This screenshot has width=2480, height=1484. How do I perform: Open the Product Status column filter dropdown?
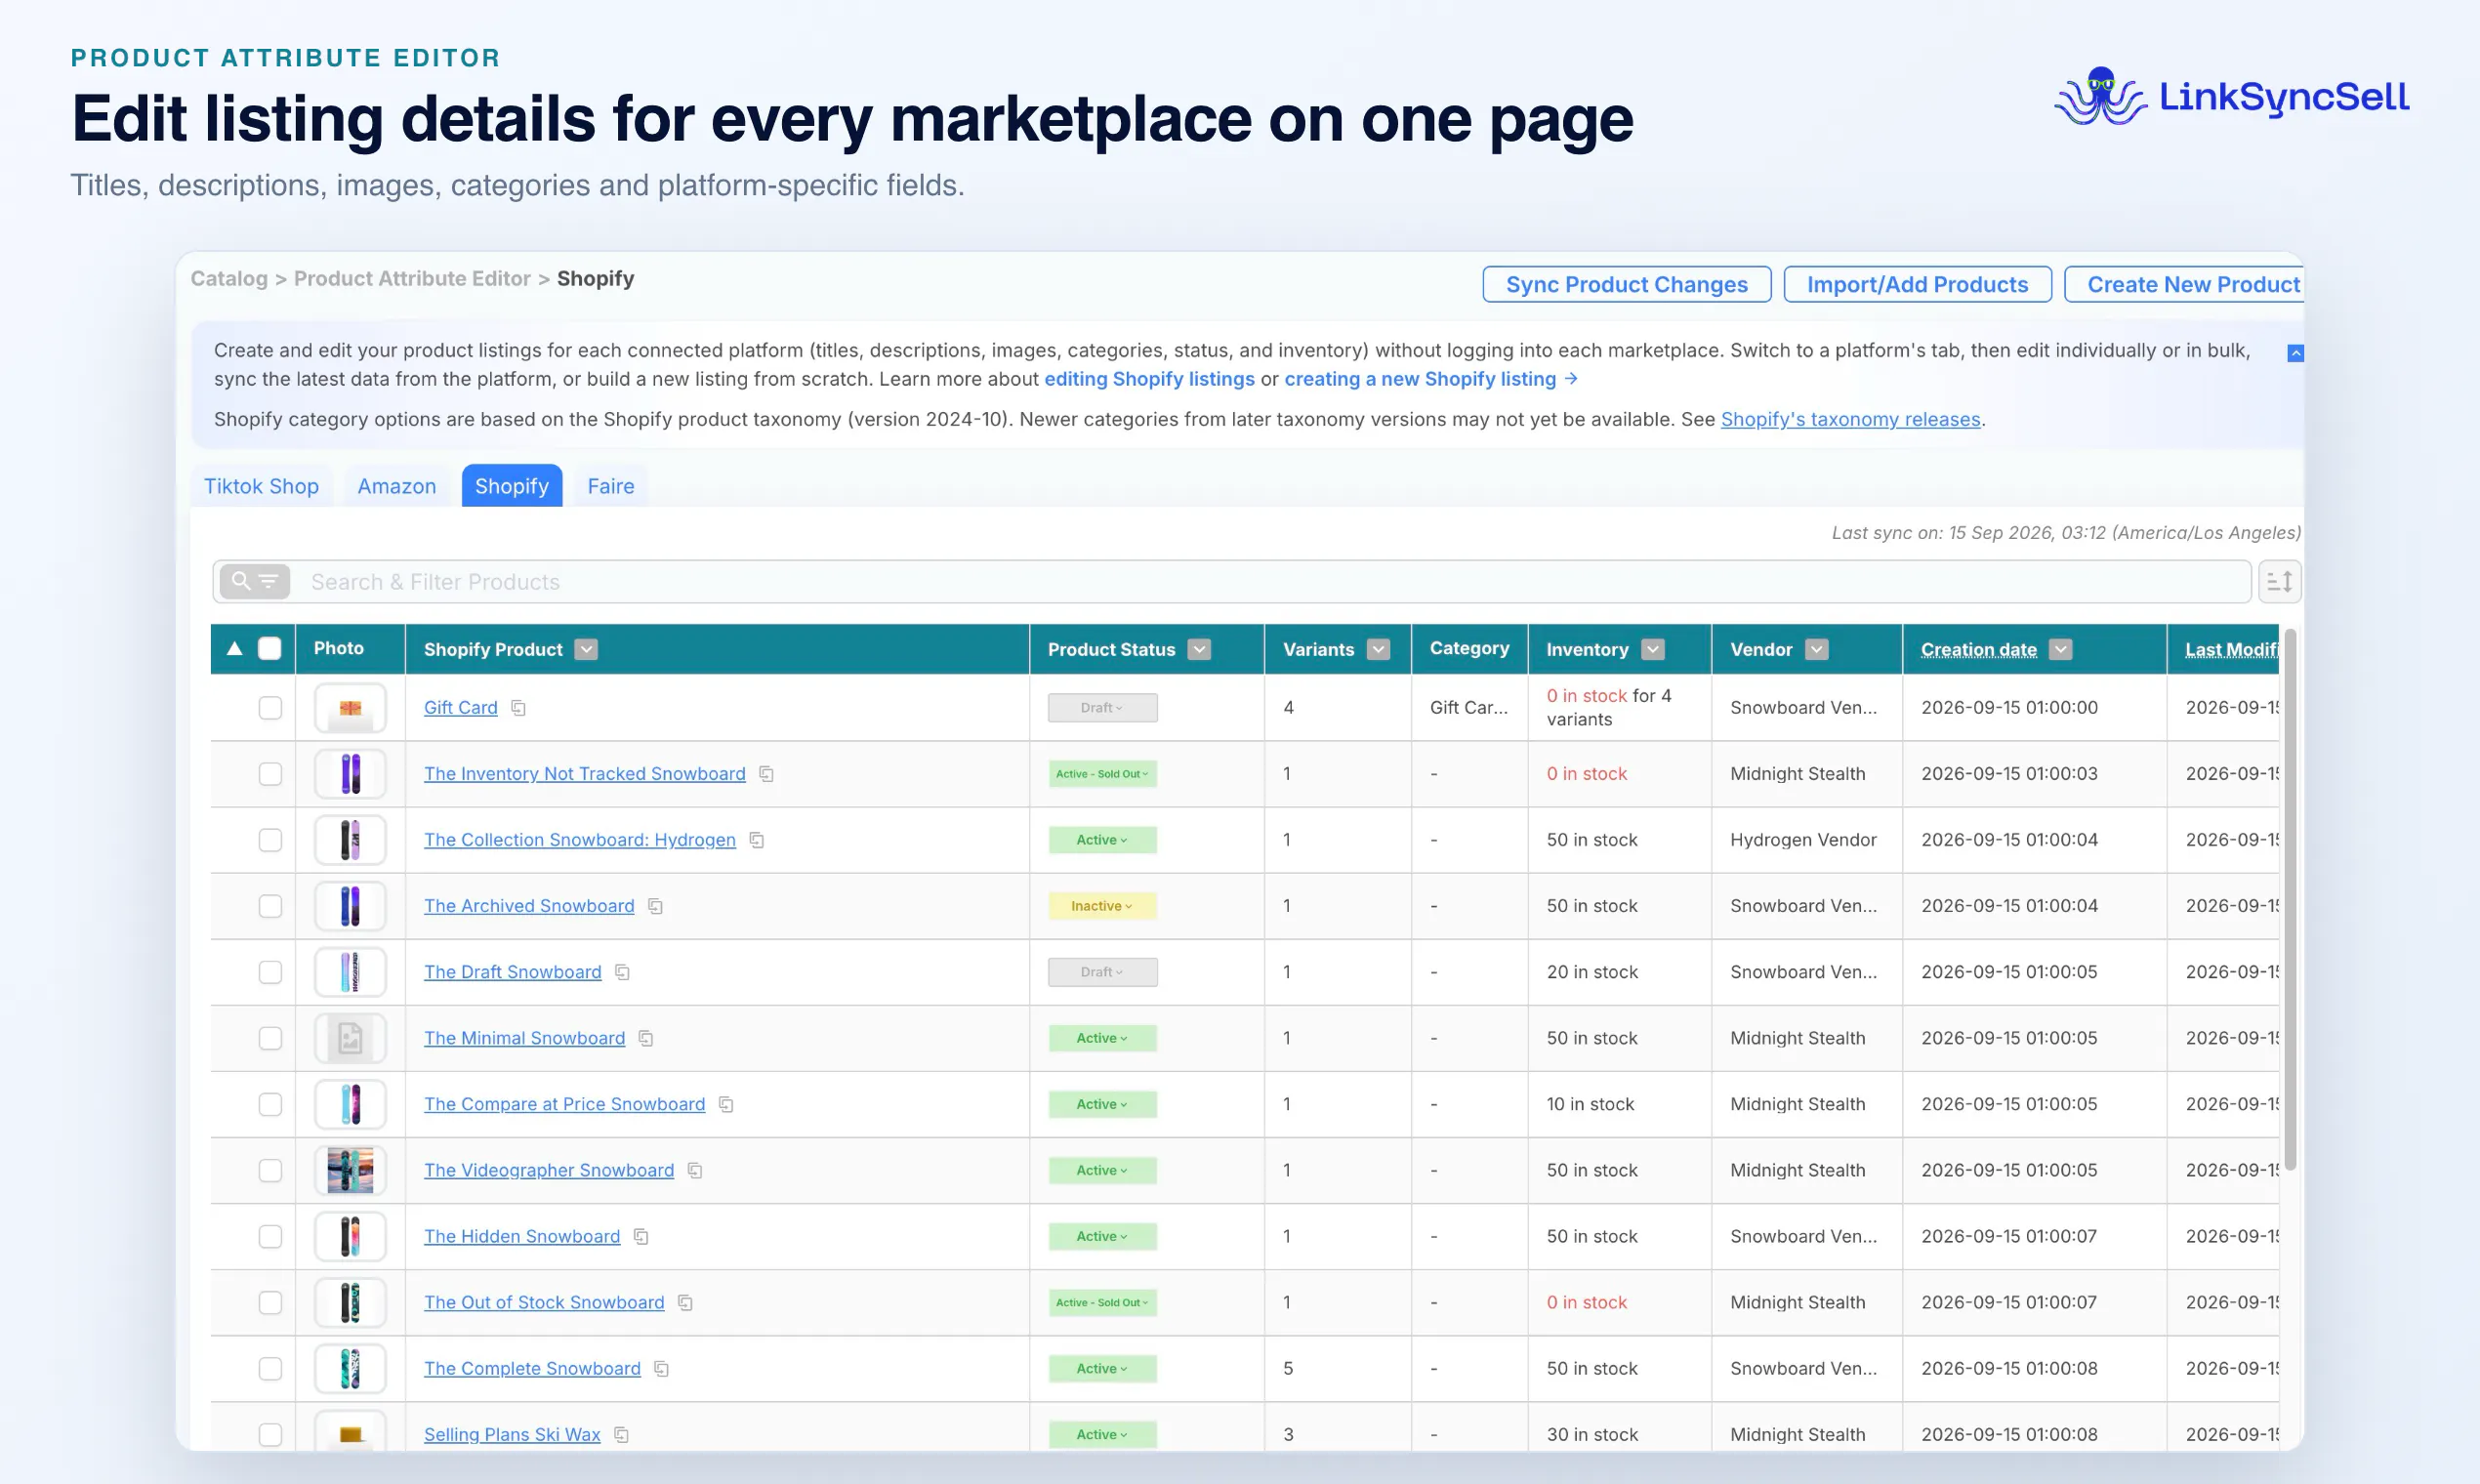pos(1199,649)
